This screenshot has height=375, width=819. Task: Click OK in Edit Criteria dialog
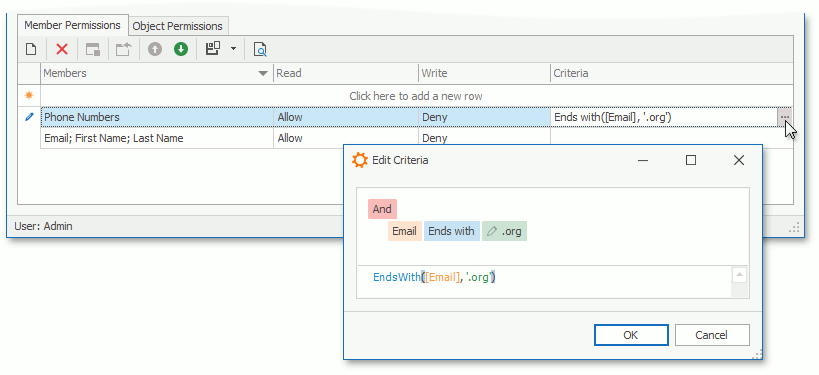(x=631, y=335)
